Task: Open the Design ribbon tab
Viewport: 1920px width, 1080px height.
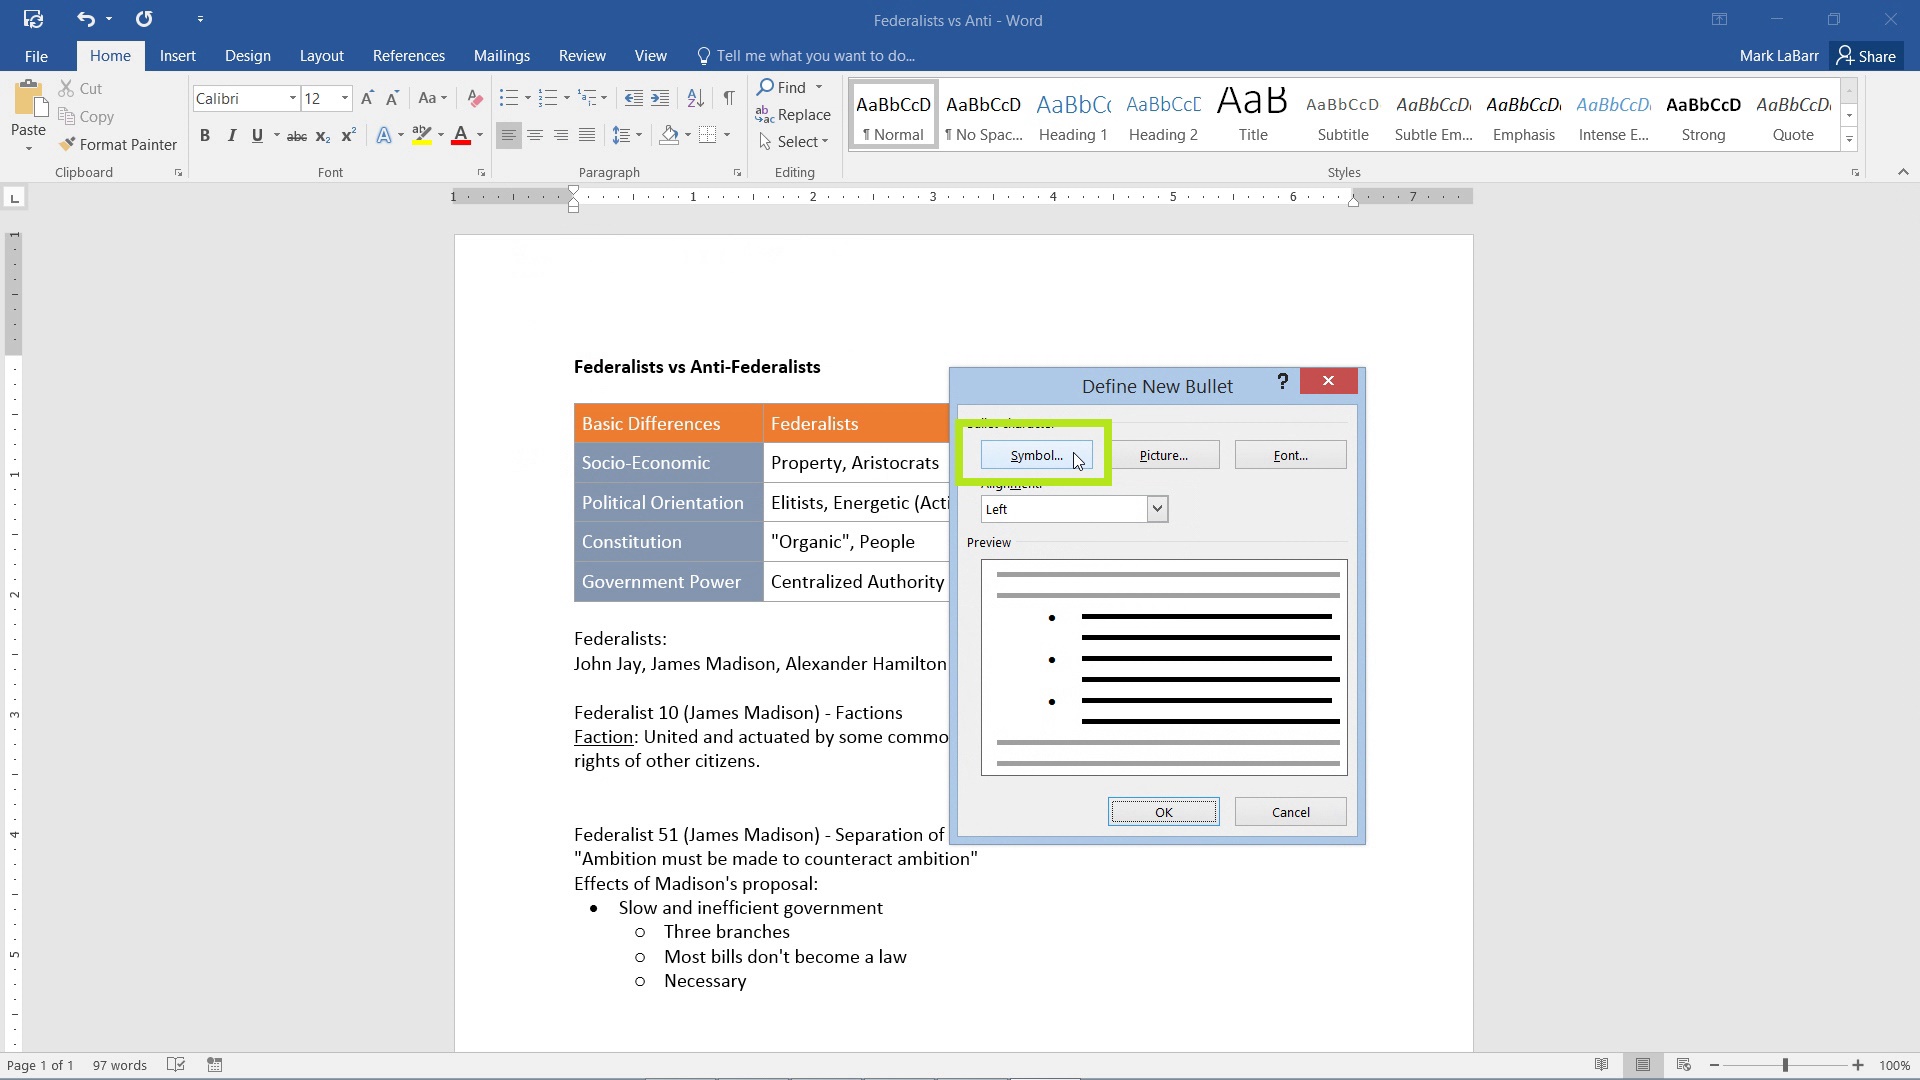Action: point(247,55)
